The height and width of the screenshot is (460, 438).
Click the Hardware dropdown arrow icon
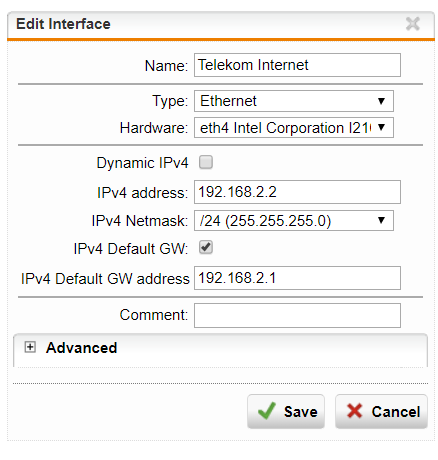click(x=381, y=127)
